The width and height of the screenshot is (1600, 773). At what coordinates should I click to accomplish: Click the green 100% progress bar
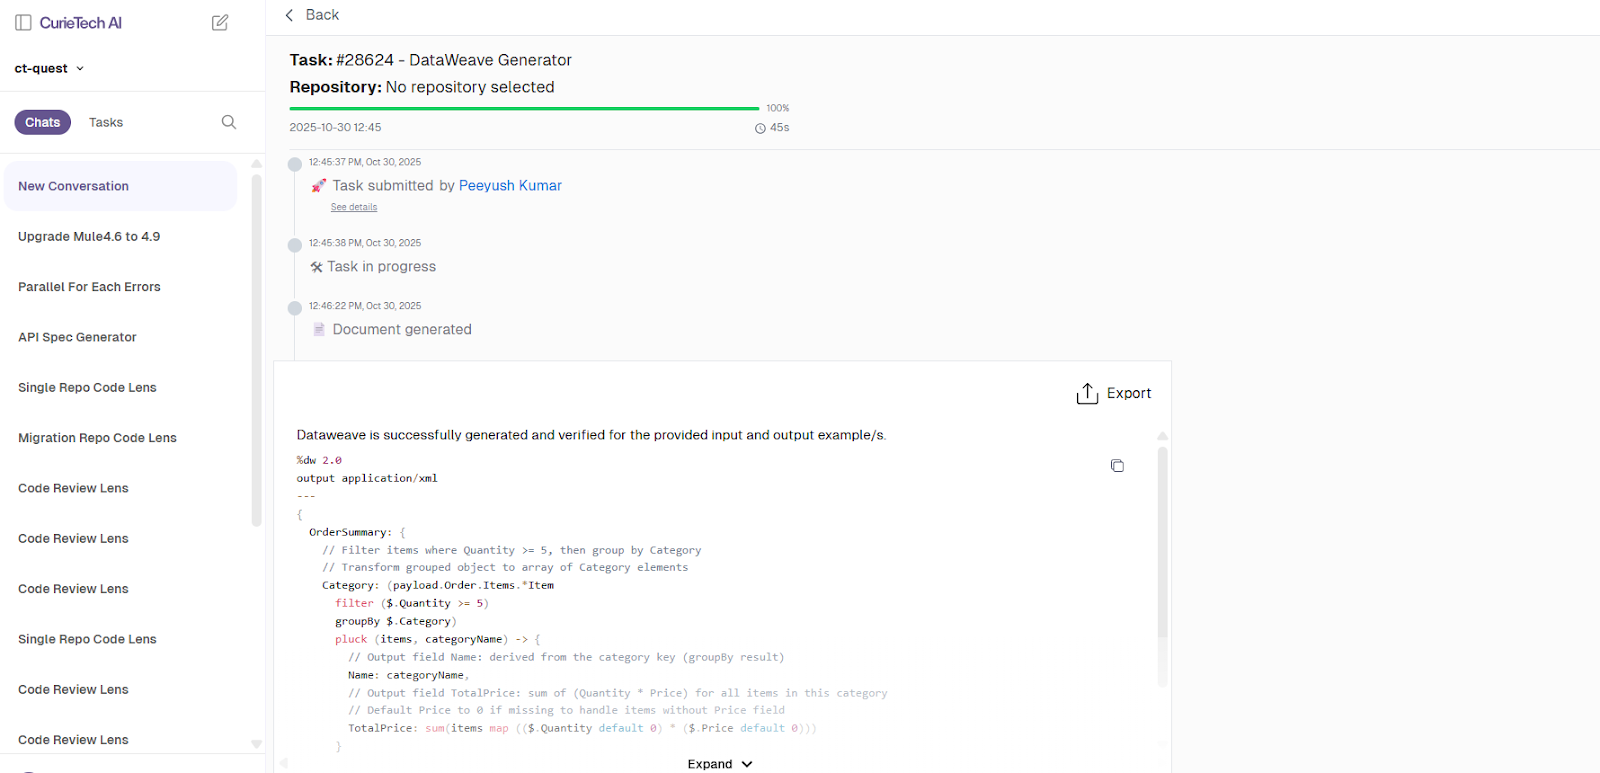pyautogui.click(x=523, y=107)
